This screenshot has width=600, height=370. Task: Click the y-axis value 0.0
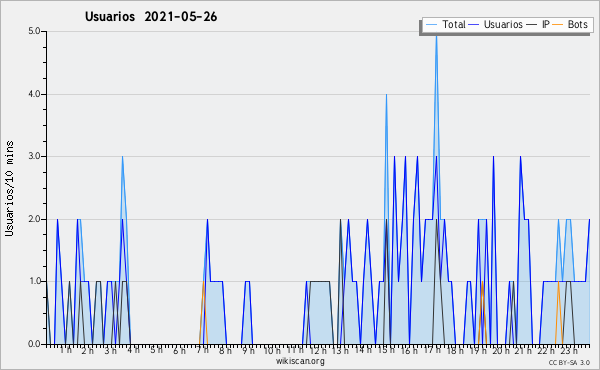[x=34, y=344]
